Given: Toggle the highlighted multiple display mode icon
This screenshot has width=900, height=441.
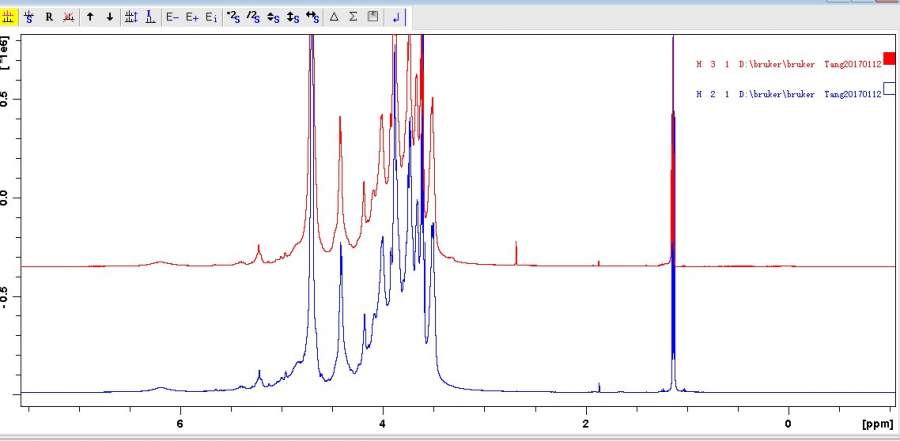Looking at the screenshot, I should (x=8, y=17).
